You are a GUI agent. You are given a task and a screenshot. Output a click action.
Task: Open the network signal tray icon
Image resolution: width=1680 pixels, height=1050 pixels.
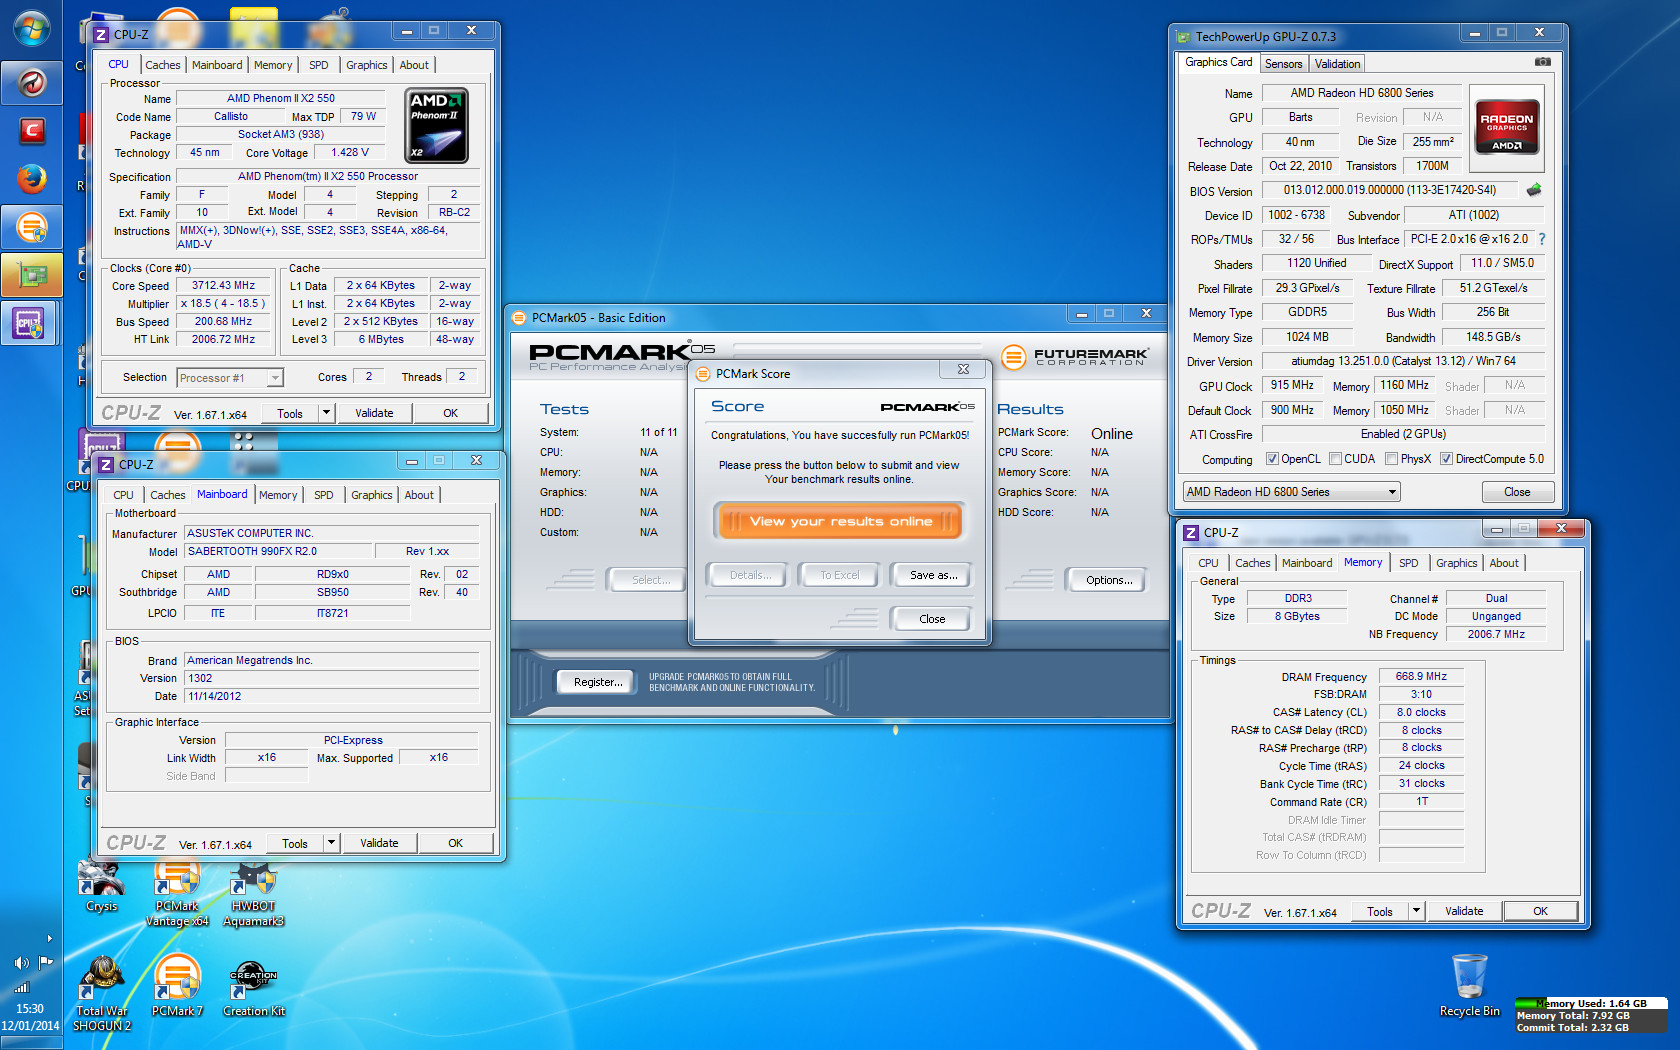click(22, 987)
